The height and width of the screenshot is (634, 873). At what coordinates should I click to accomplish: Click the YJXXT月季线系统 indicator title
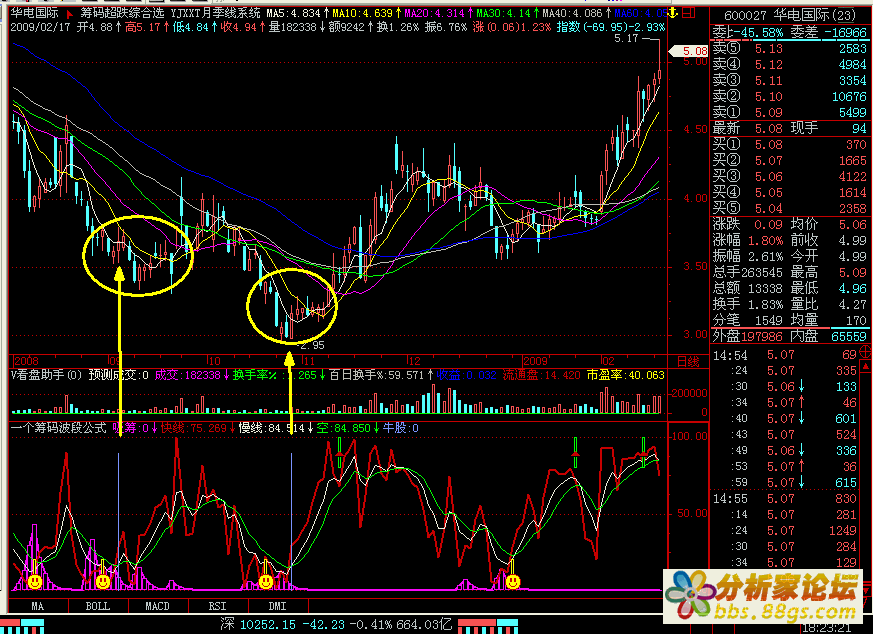[216, 13]
